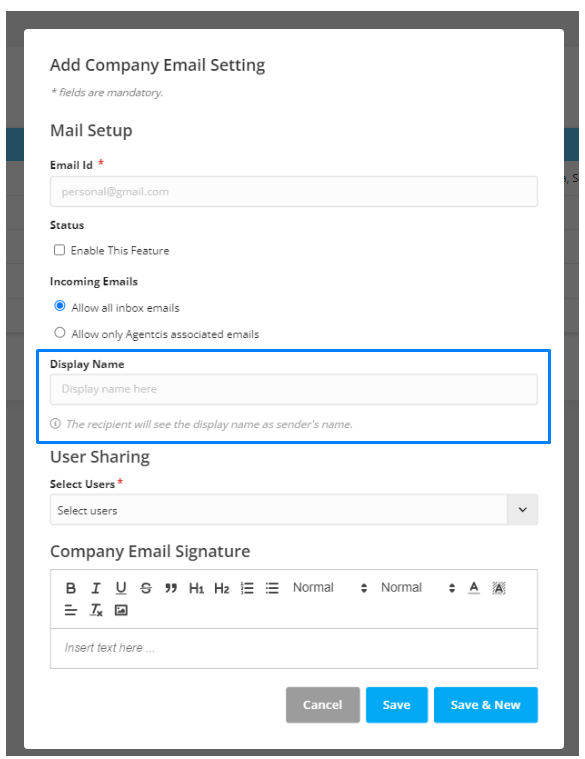Create an ordered numbered list
The height and width of the screenshot is (759, 585).
point(247,588)
